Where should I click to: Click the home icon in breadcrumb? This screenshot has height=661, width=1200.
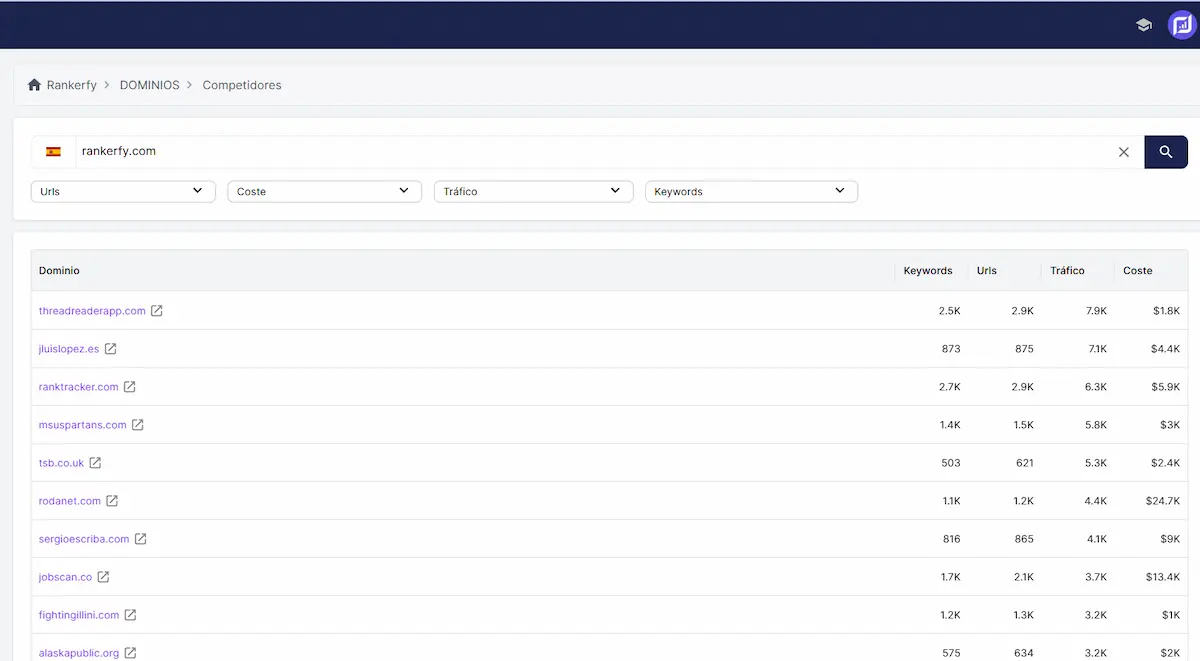pos(35,85)
